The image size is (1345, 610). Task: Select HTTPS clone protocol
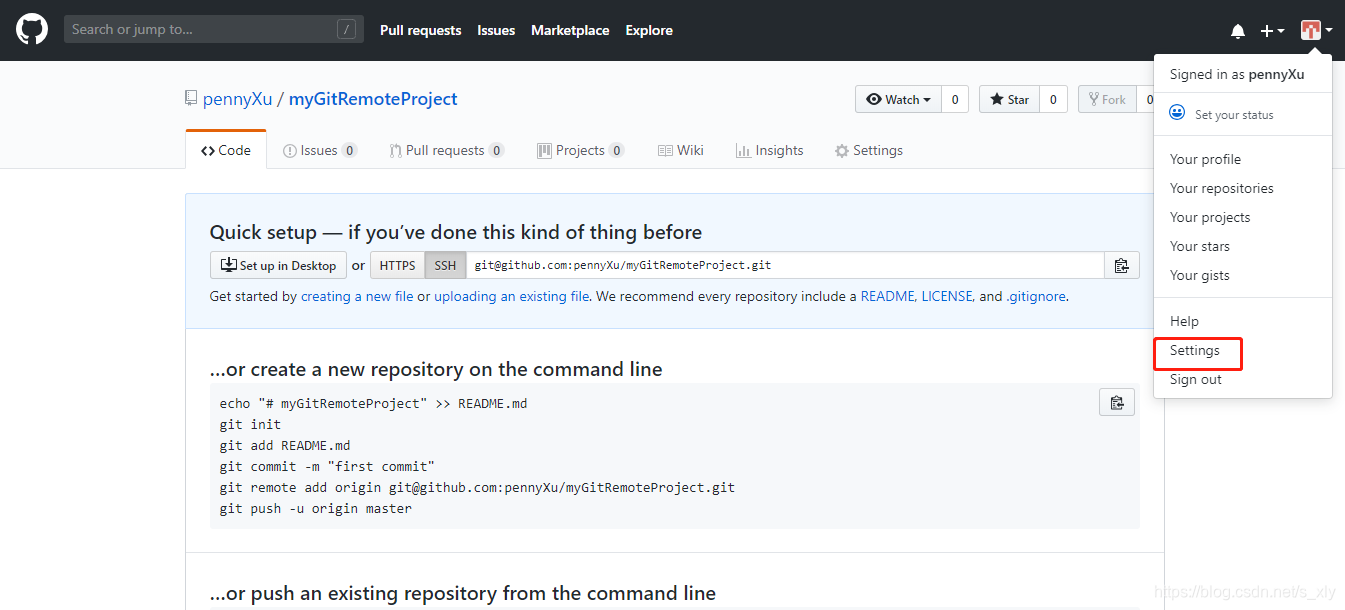pos(397,265)
